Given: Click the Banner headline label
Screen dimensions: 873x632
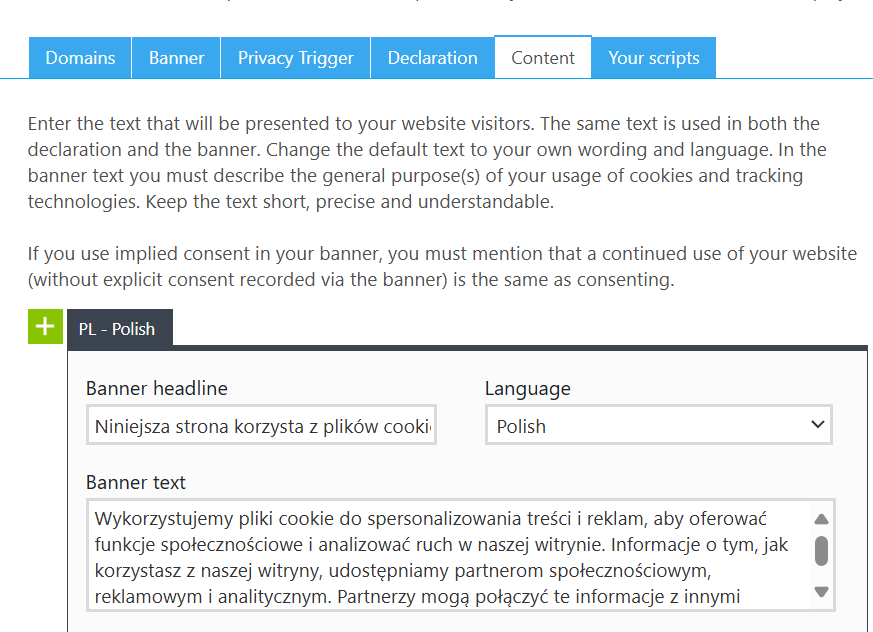Looking at the screenshot, I should pyautogui.click(x=157, y=388).
